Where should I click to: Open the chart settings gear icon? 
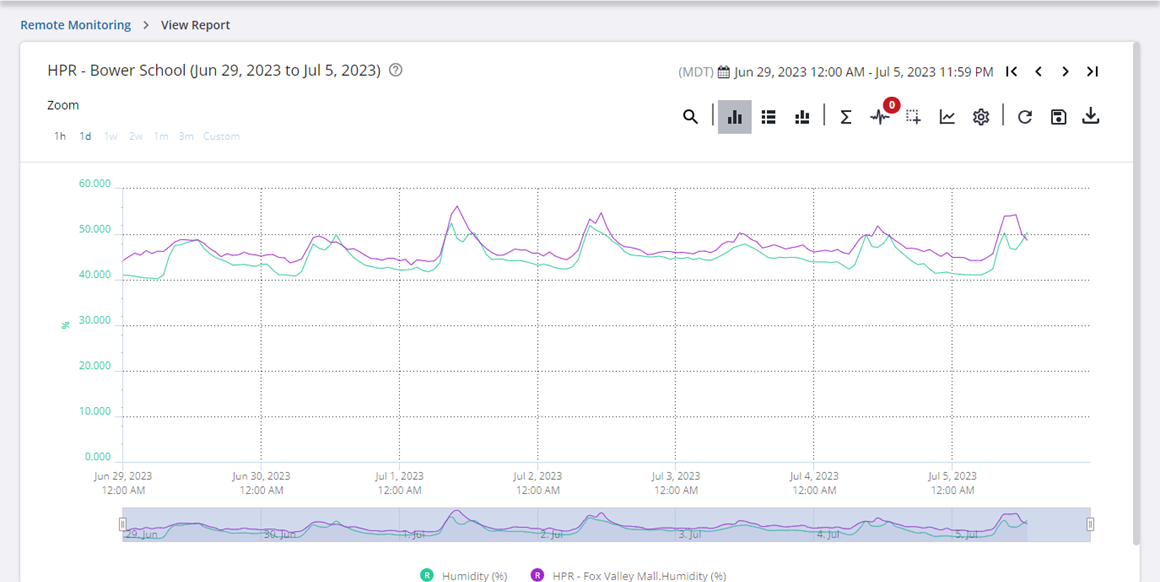coord(981,117)
